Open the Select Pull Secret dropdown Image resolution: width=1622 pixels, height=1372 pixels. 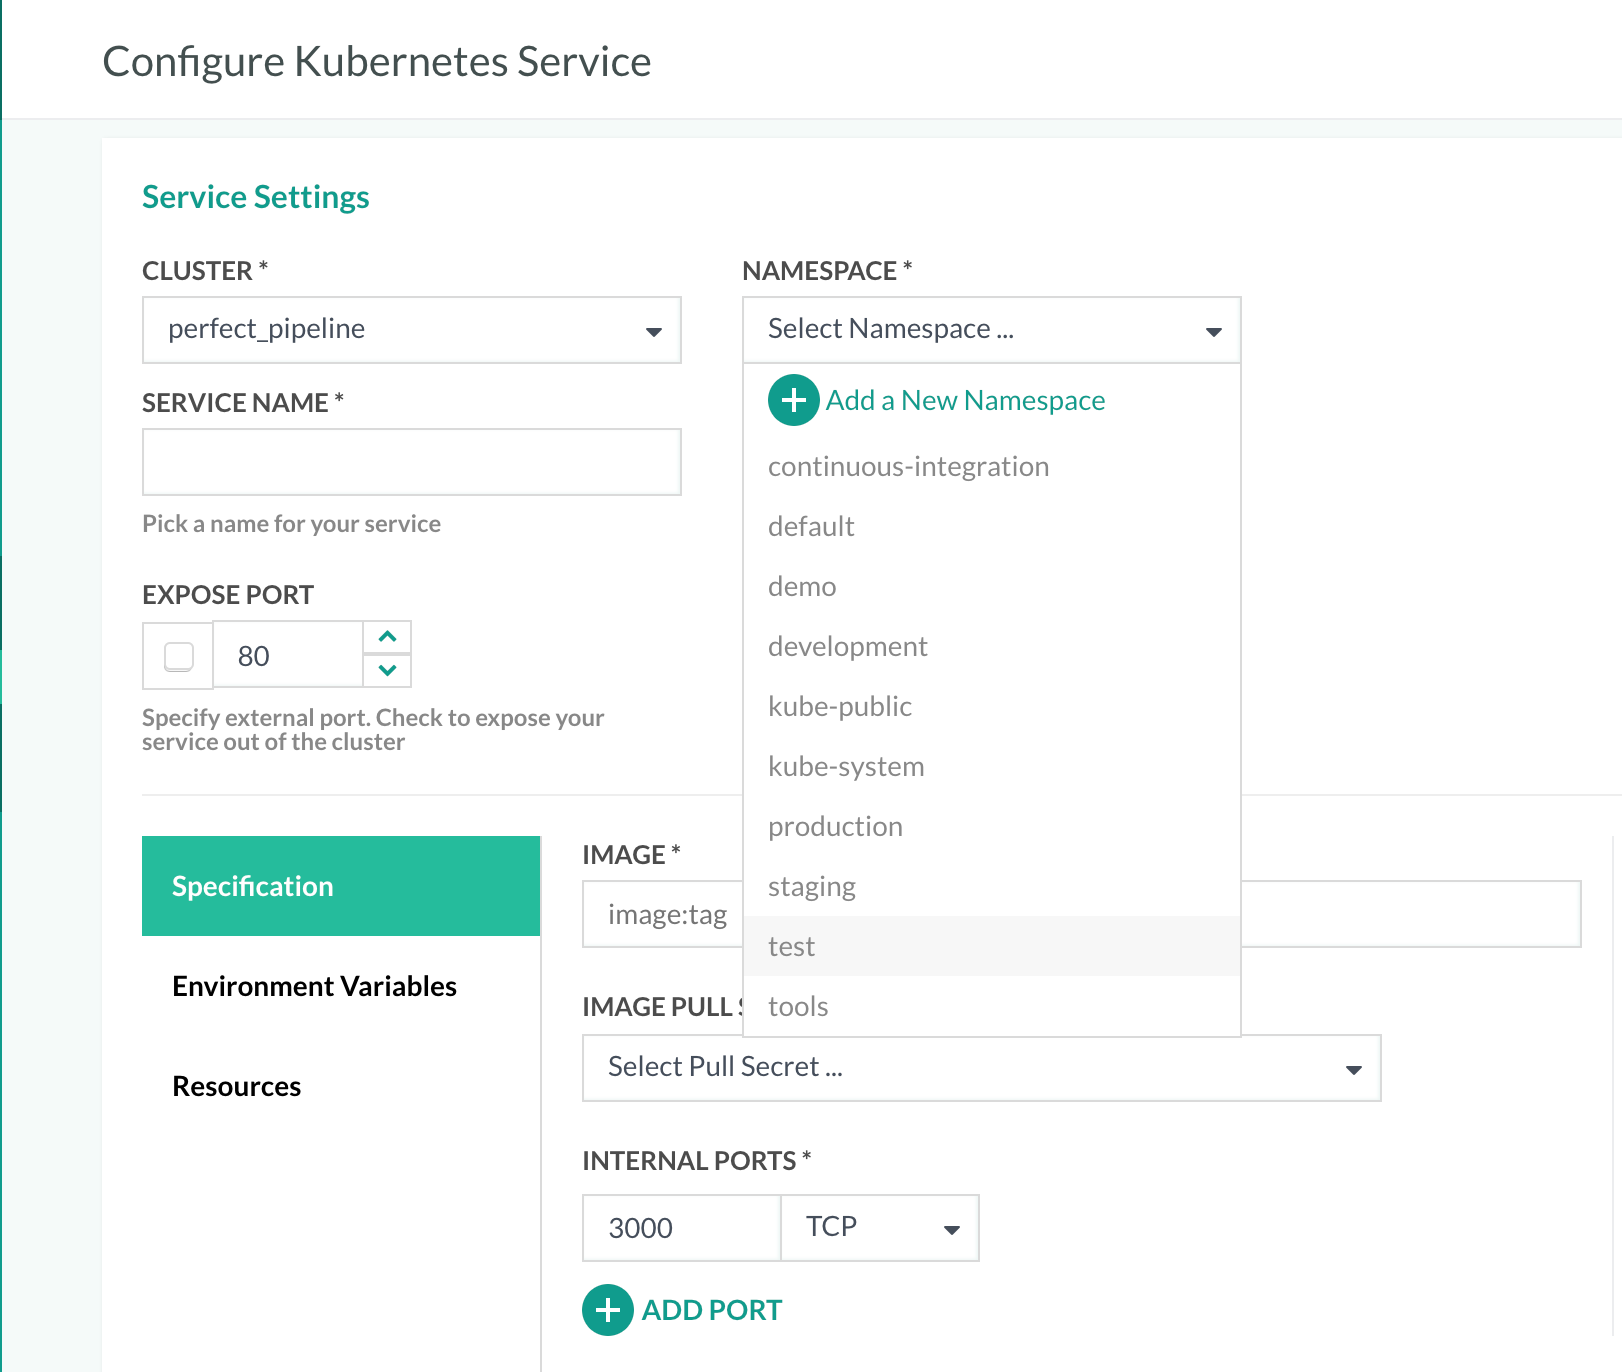tap(980, 1068)
